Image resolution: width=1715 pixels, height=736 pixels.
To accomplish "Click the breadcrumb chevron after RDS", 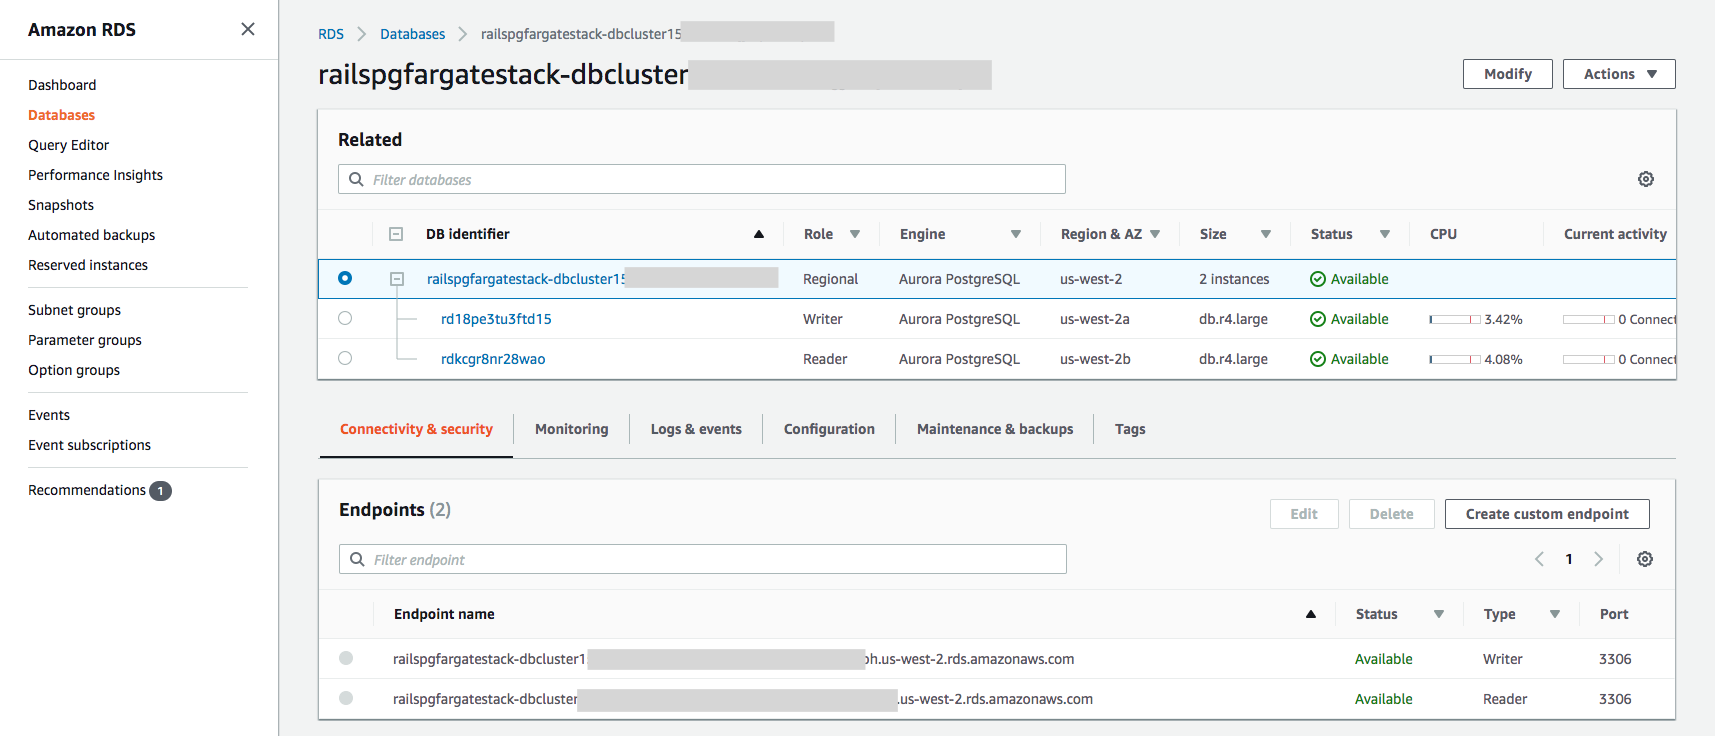I will pos(362,34).
